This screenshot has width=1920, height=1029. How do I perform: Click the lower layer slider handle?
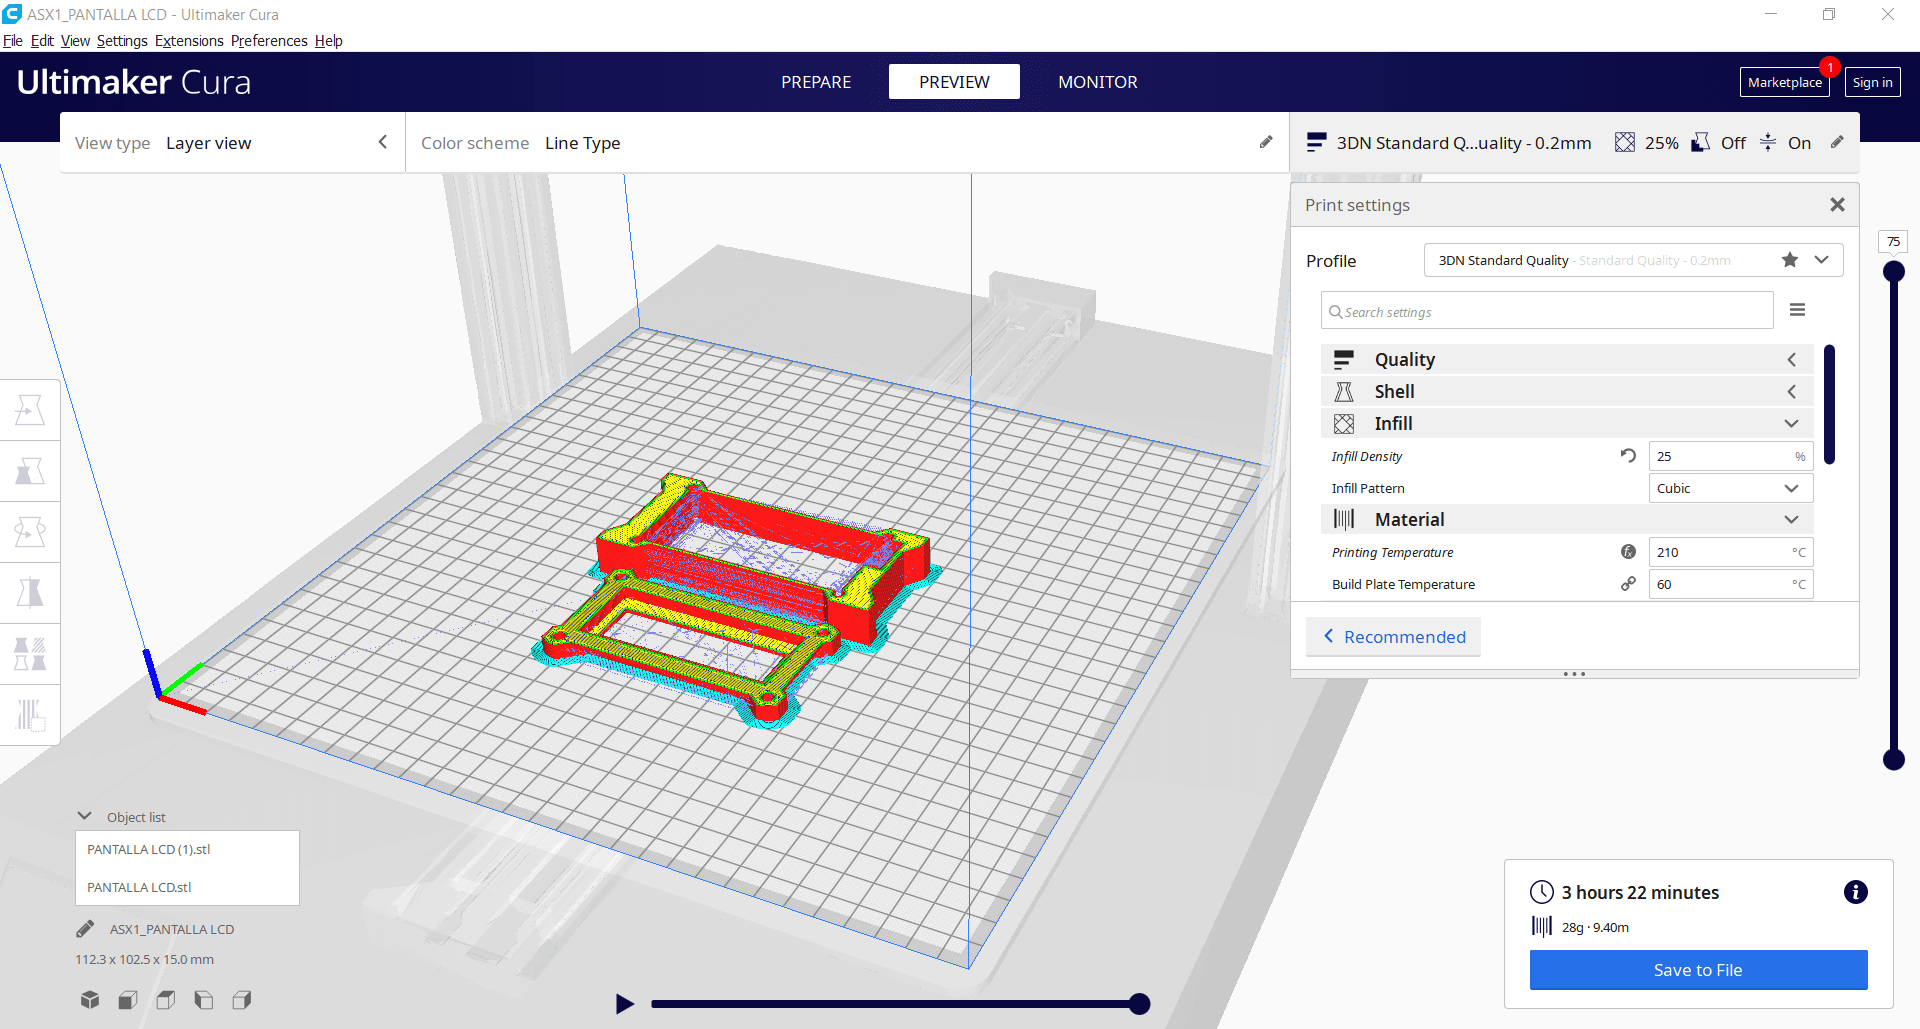(x=1893, y=760)
